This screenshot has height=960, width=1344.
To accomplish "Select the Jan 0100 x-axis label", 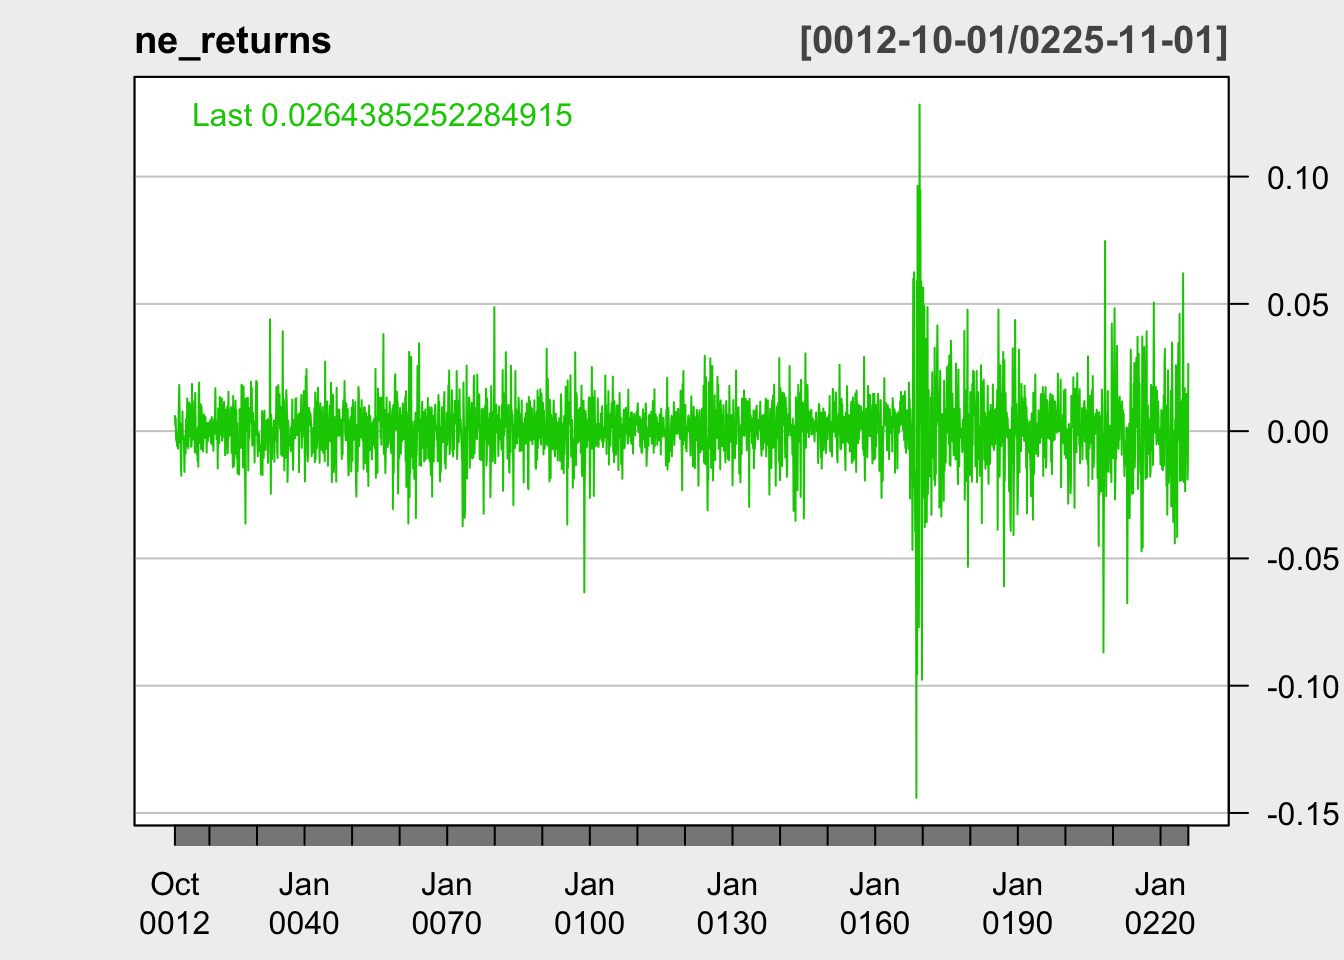I will [x=589, y=903].
